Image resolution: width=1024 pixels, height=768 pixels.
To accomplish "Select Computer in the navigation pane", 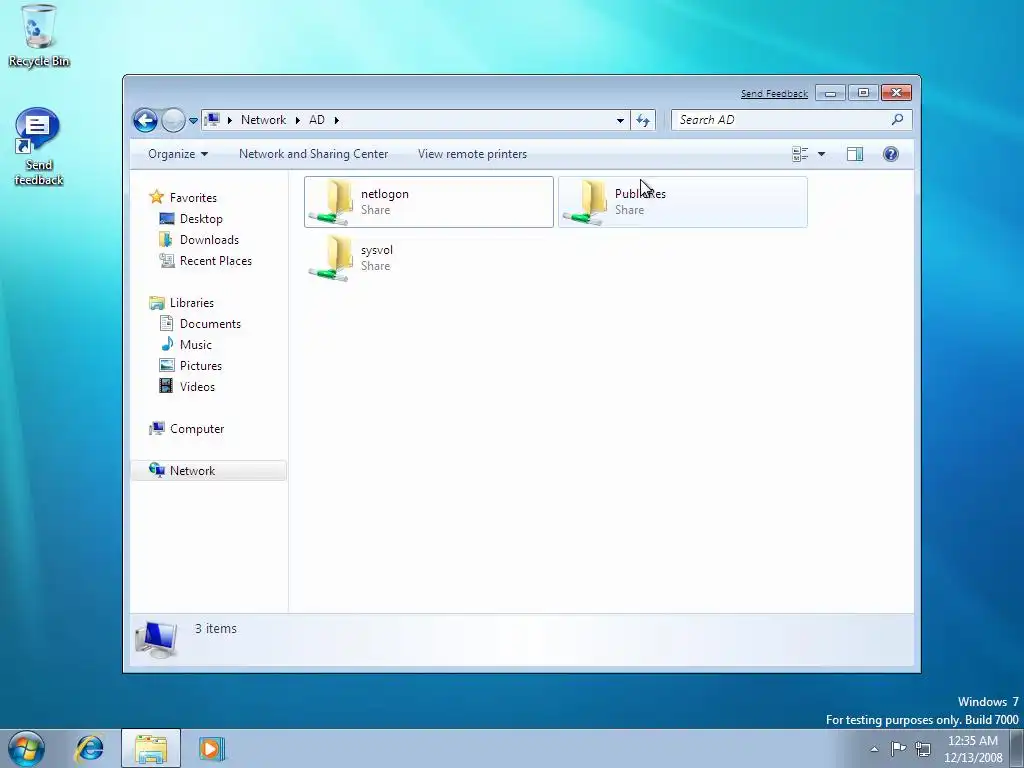I will point(197,429).
